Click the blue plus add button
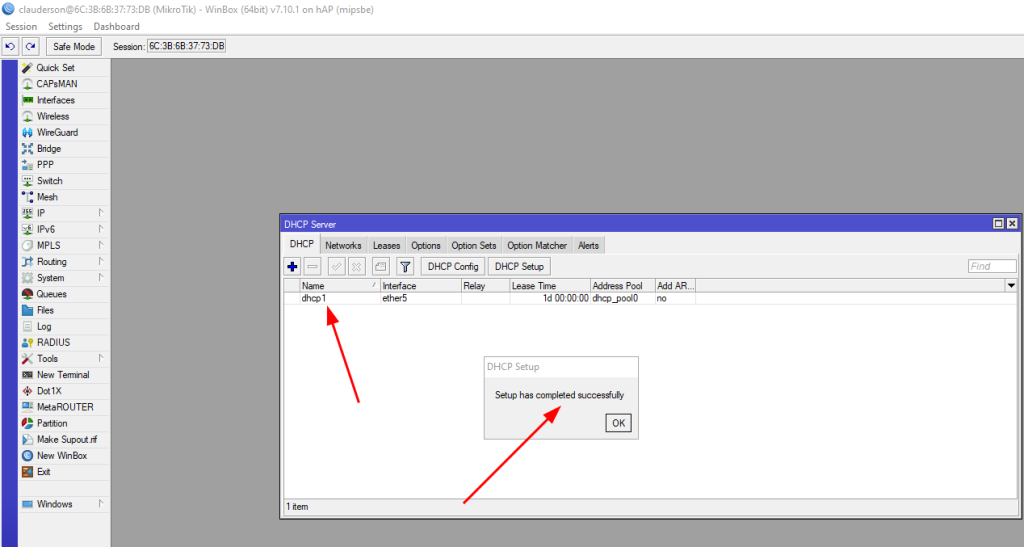1024x547 pixels. click(x=292, y=266)
